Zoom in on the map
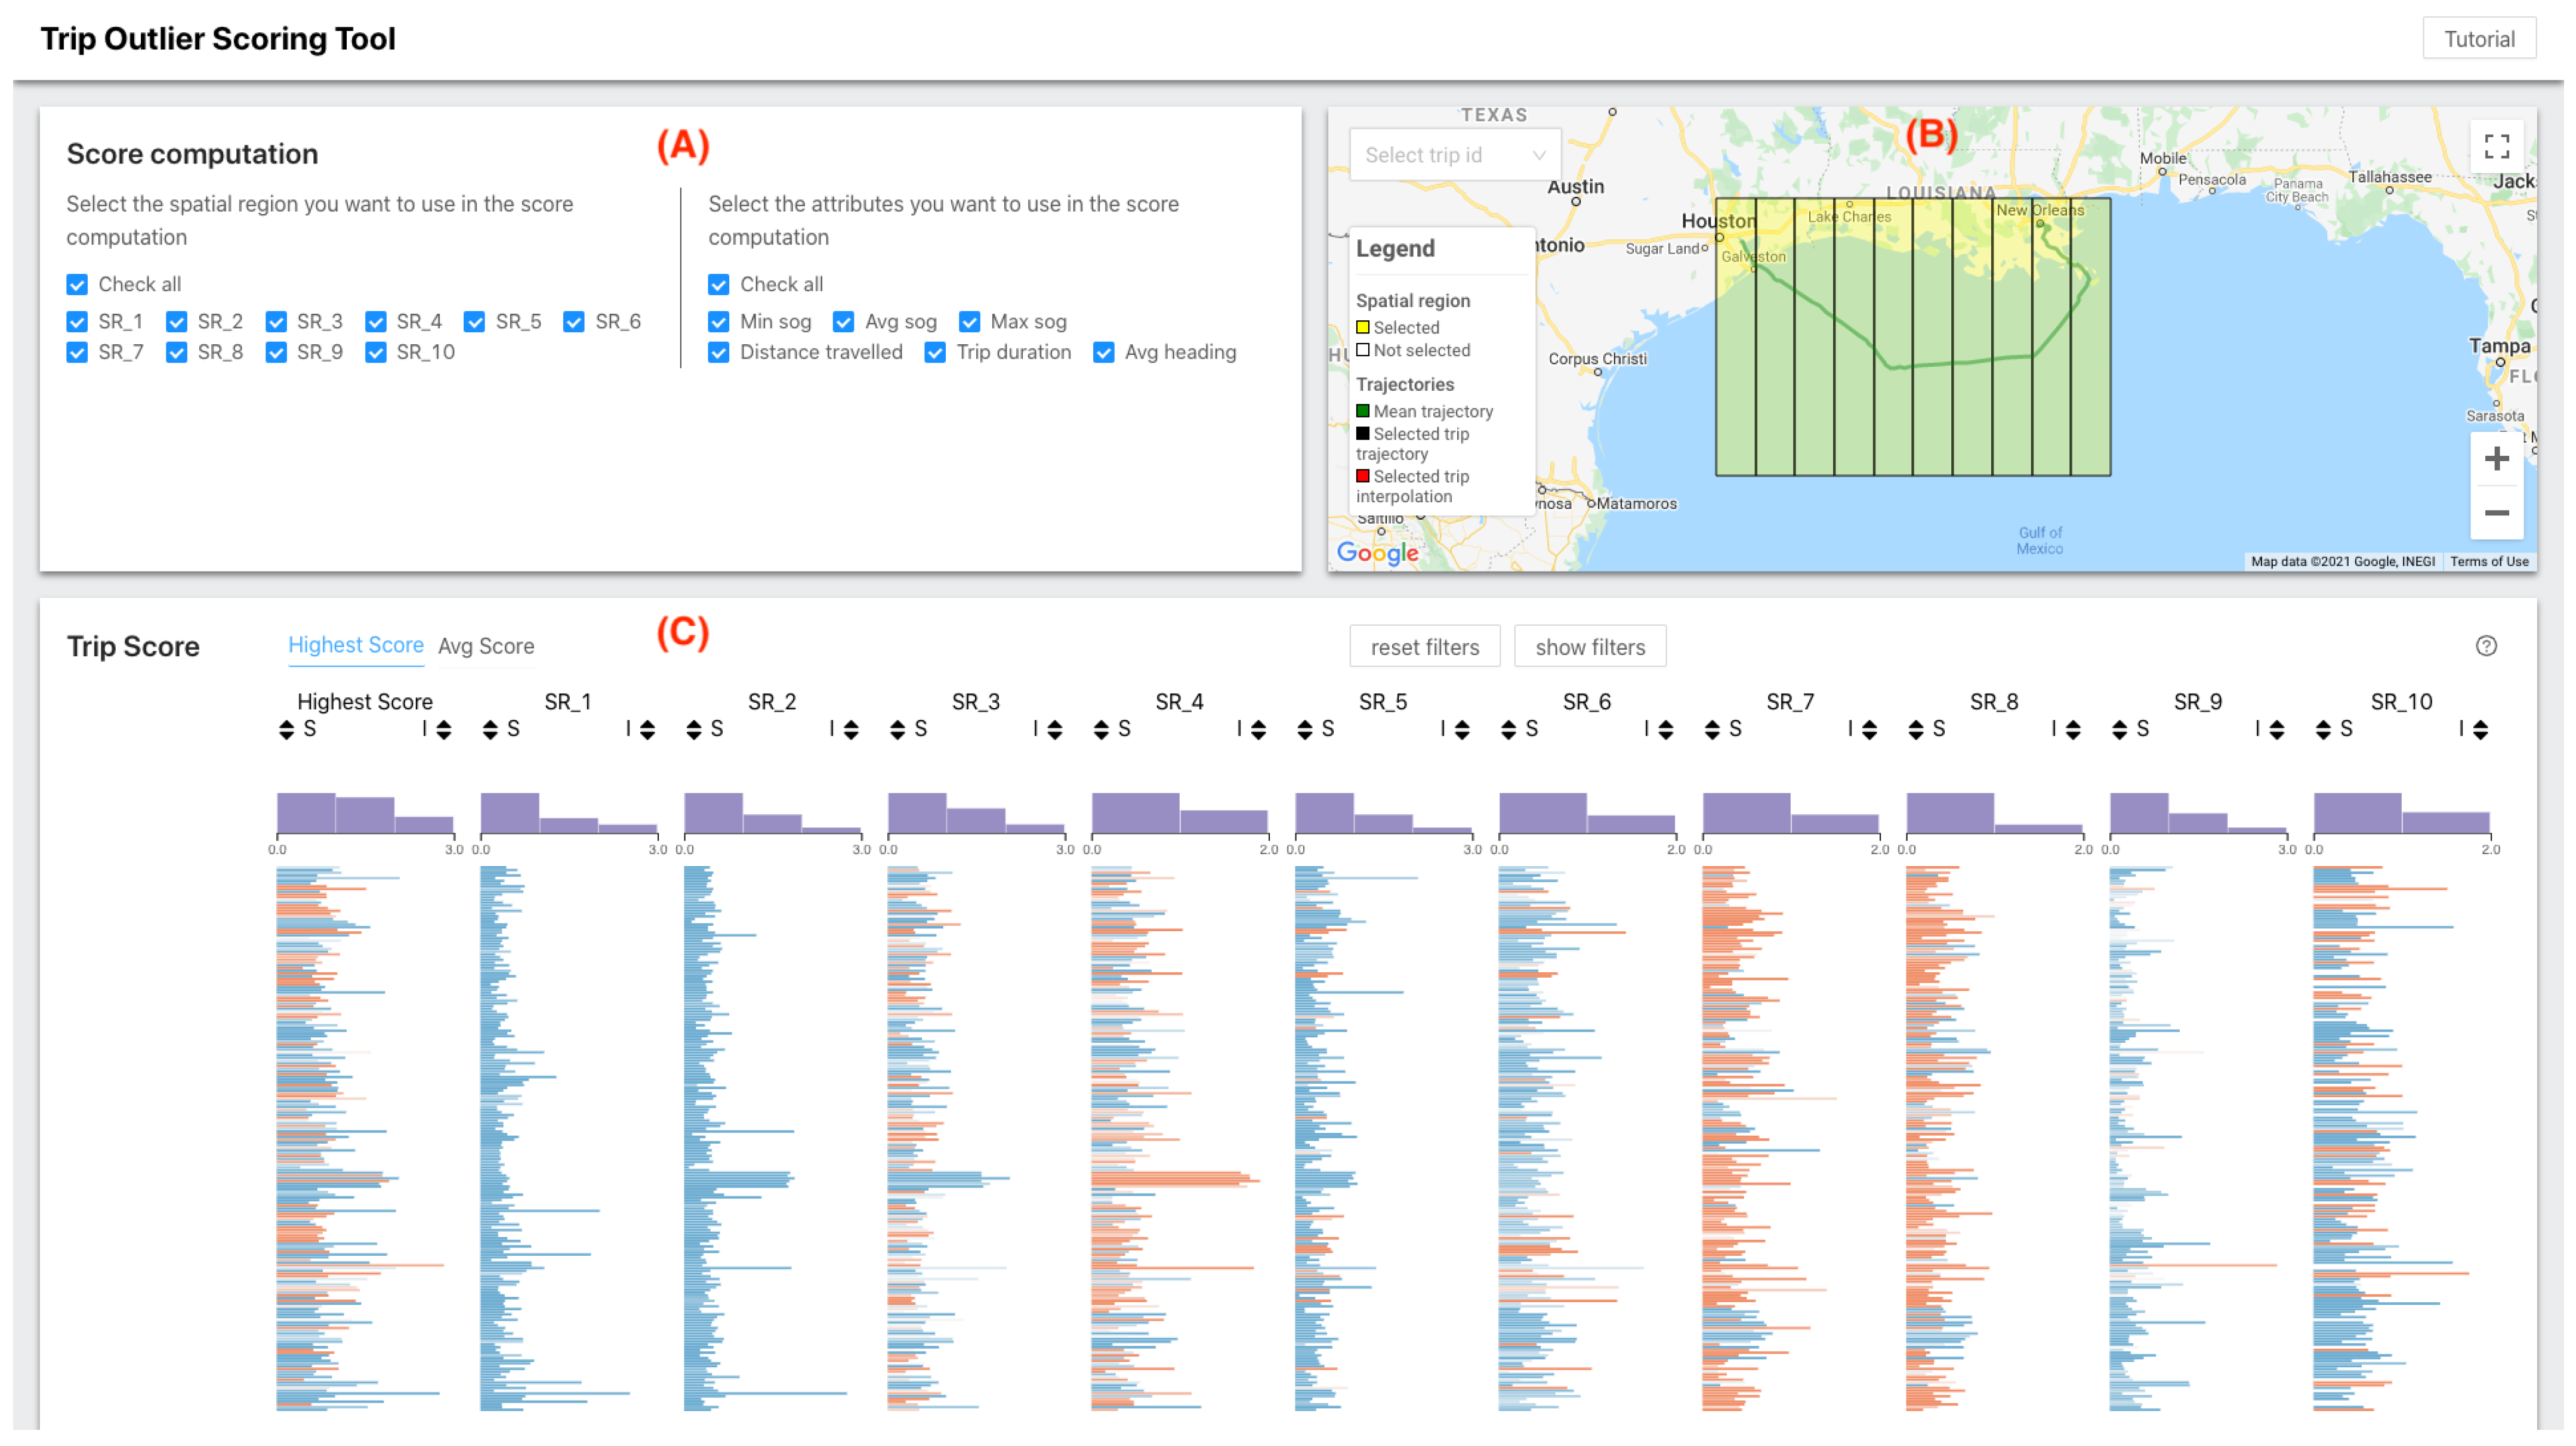The image size is (2576, 1446). tap(2496, 459)
